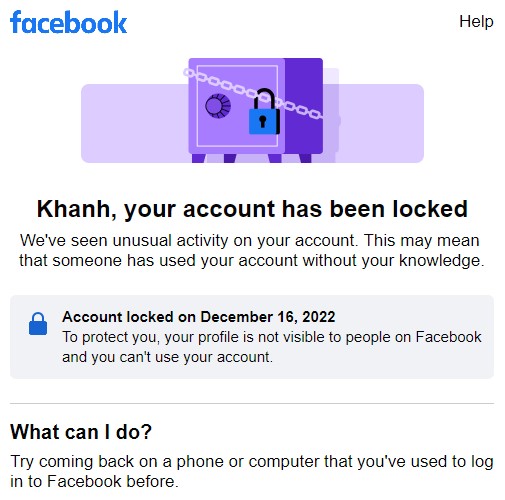Viewport: 505px width, 500px height.
Task: Click the safe's dark purple side panel
Action: (x=304, y=106)
